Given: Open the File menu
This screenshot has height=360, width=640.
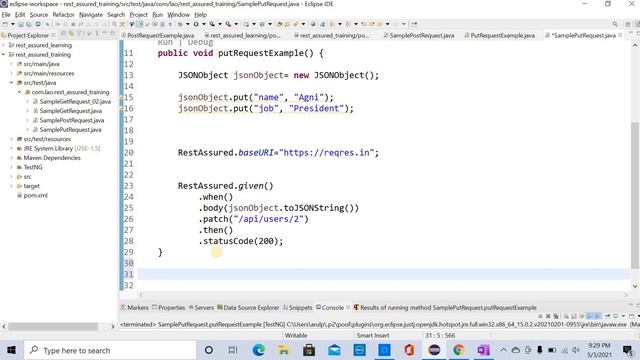Looking at the screenshot, I should pos(6,15).
